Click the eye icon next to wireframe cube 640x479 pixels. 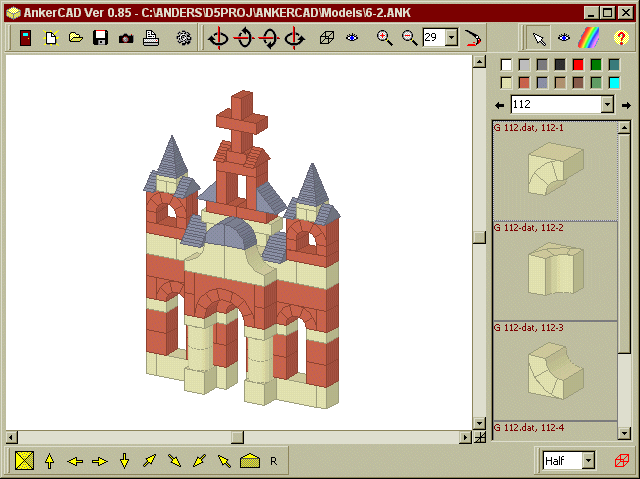(x=352, y=38)
